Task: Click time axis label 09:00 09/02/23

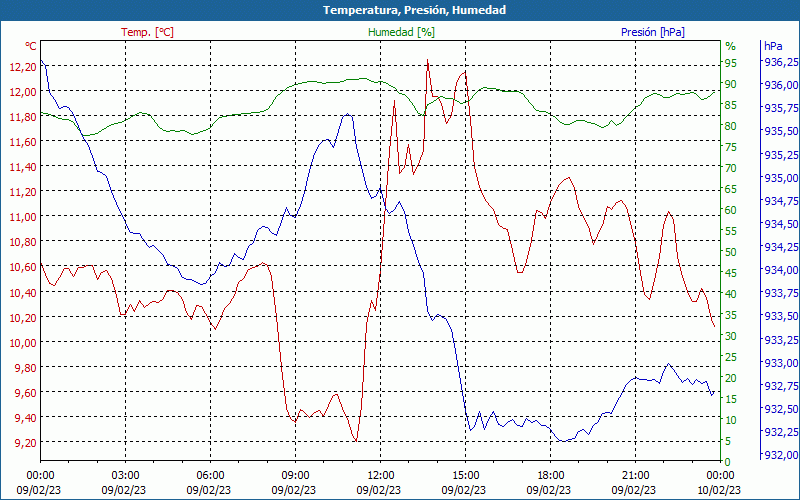Action: [x=294, y=483]
